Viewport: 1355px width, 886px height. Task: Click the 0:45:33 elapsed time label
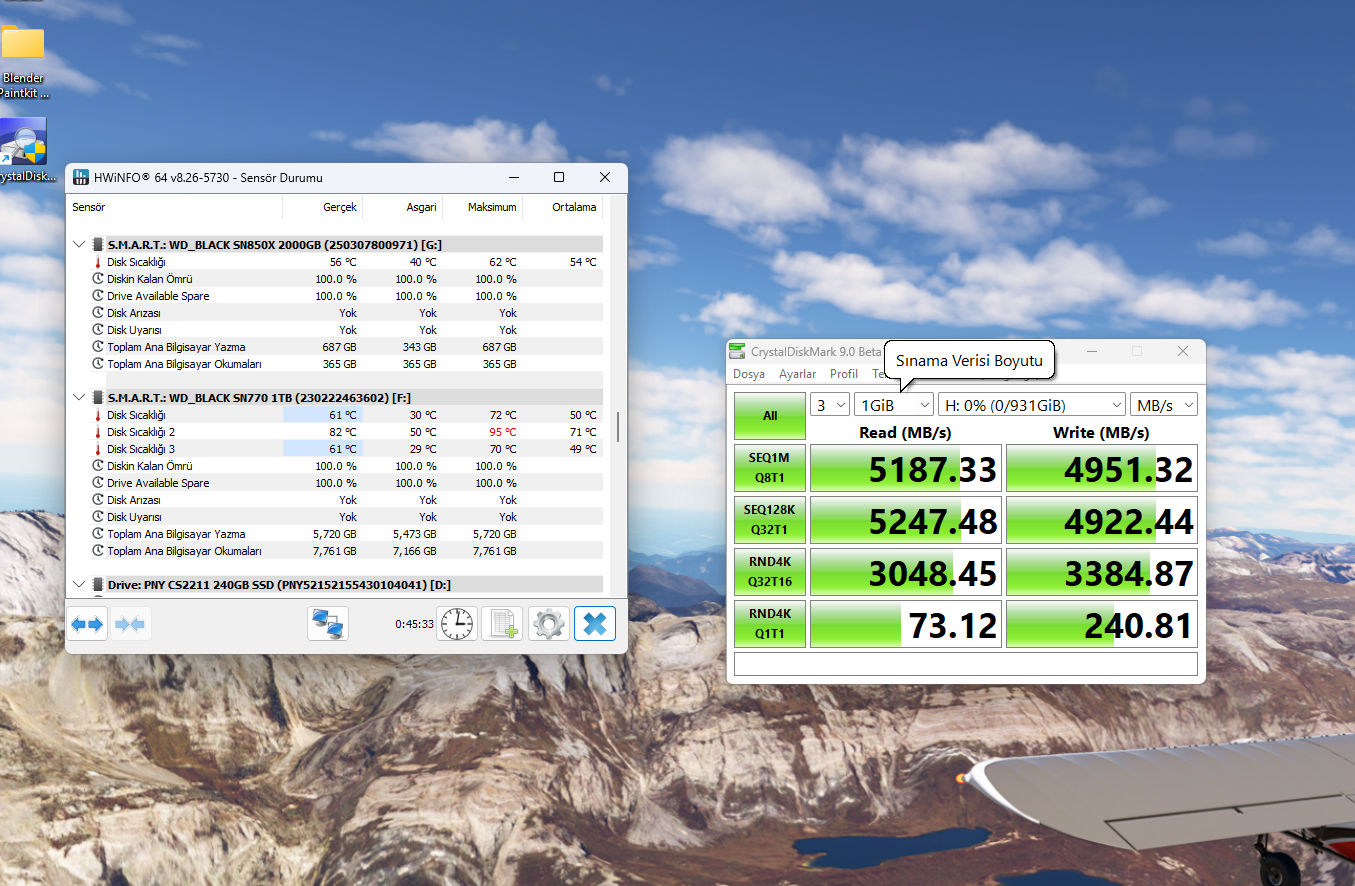[x=414, y=624]
